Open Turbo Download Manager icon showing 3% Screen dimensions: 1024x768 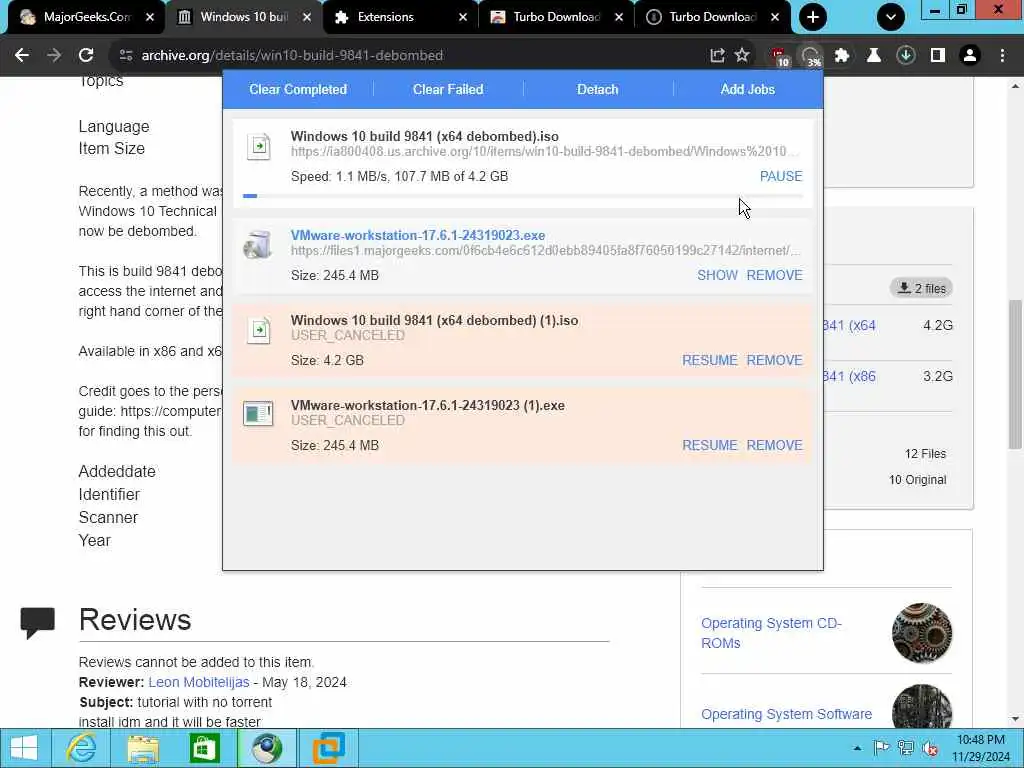tap(810, 57)
